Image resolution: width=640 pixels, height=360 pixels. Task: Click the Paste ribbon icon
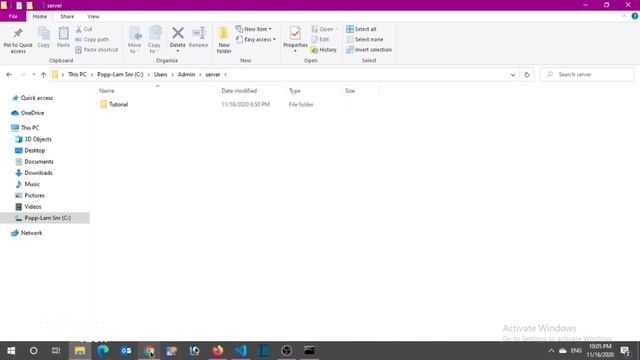pyautogui.click(x=63, y=33)
